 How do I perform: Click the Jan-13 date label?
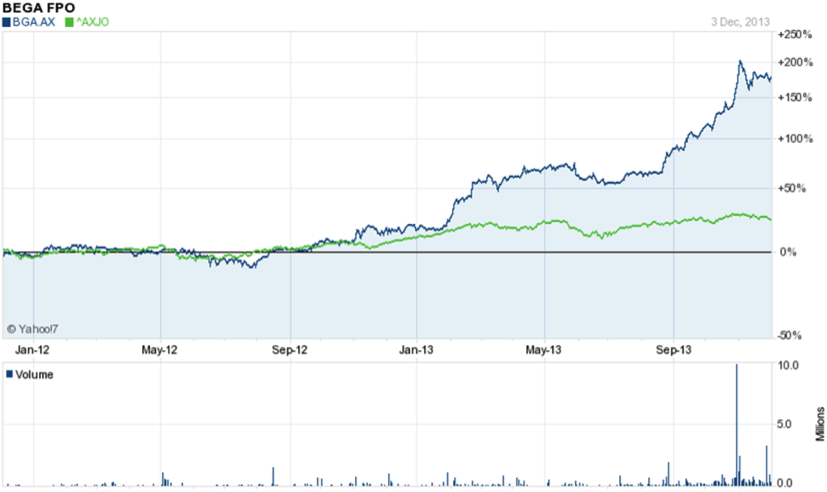[416, 350]
